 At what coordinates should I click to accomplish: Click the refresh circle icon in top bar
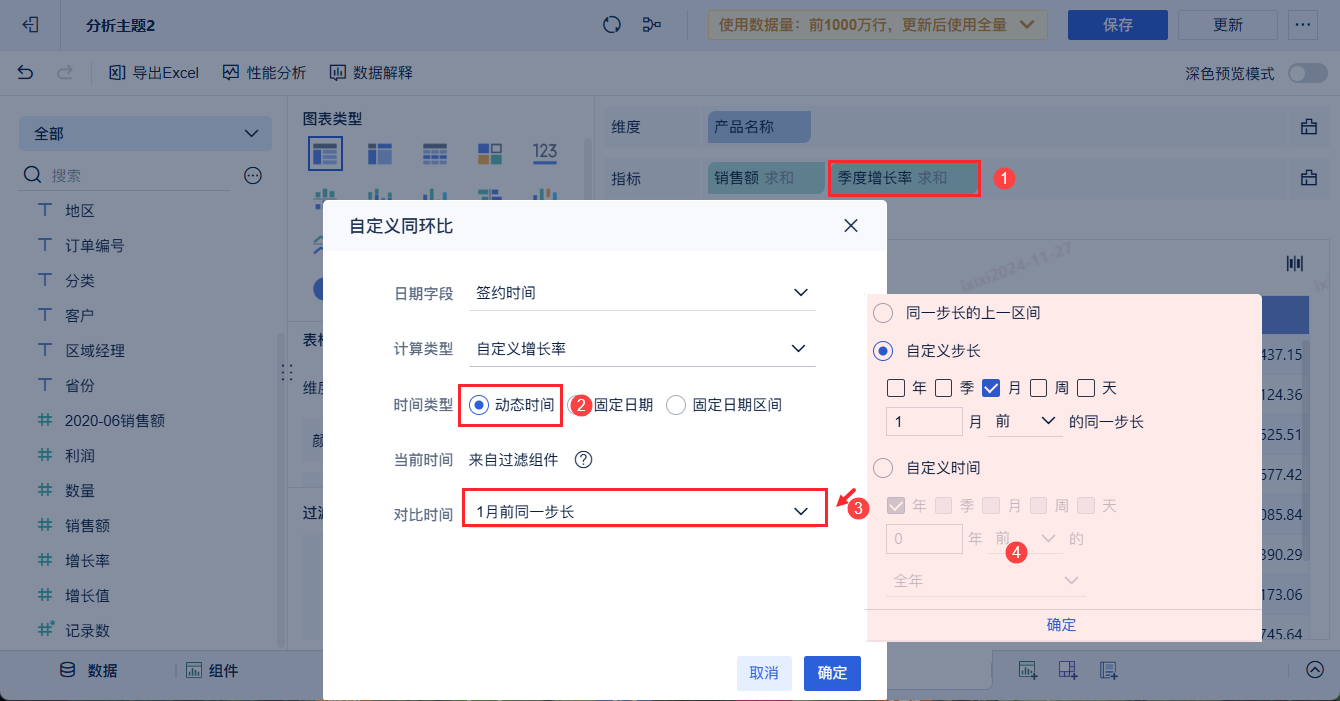pyautogui.click(x=612, y=25)
